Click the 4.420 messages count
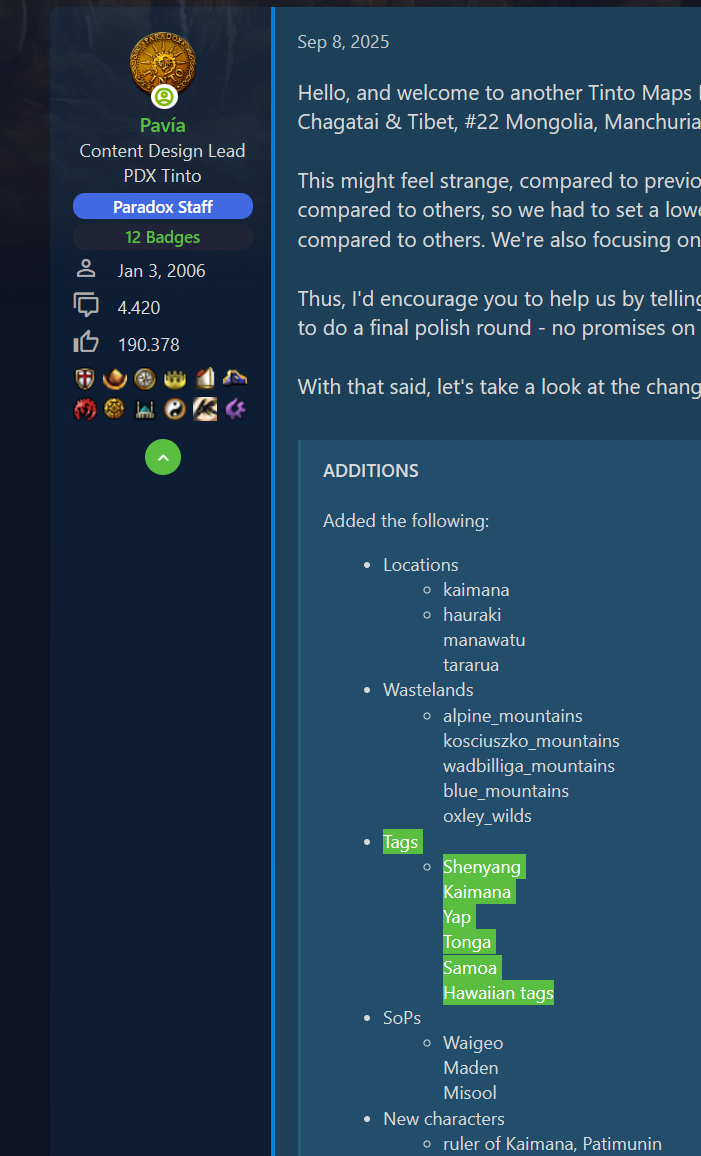 tap(139, 307)
